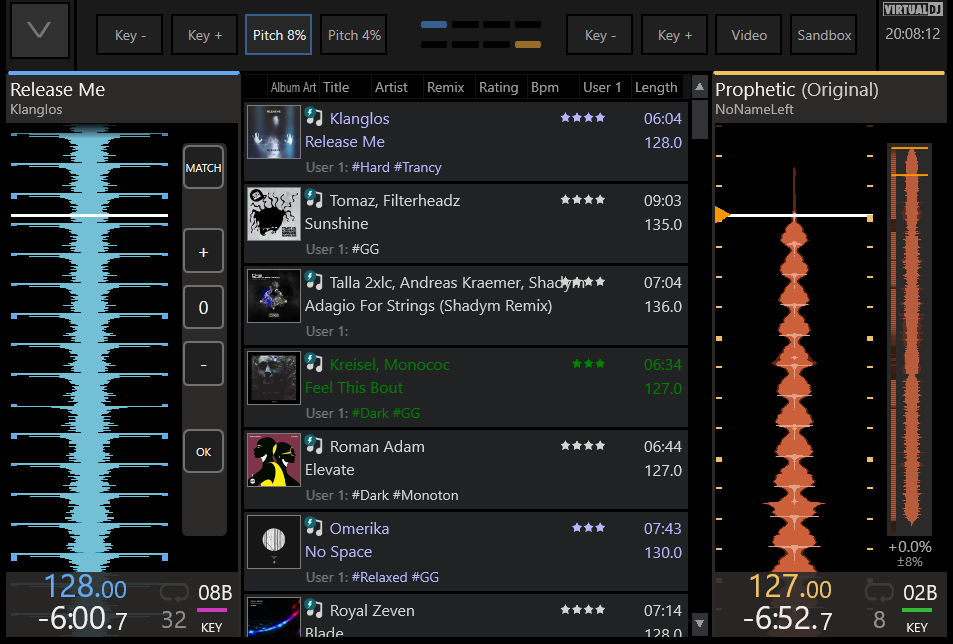Click the VirtualDJ logo
The image size is (953, 644).
913,9
